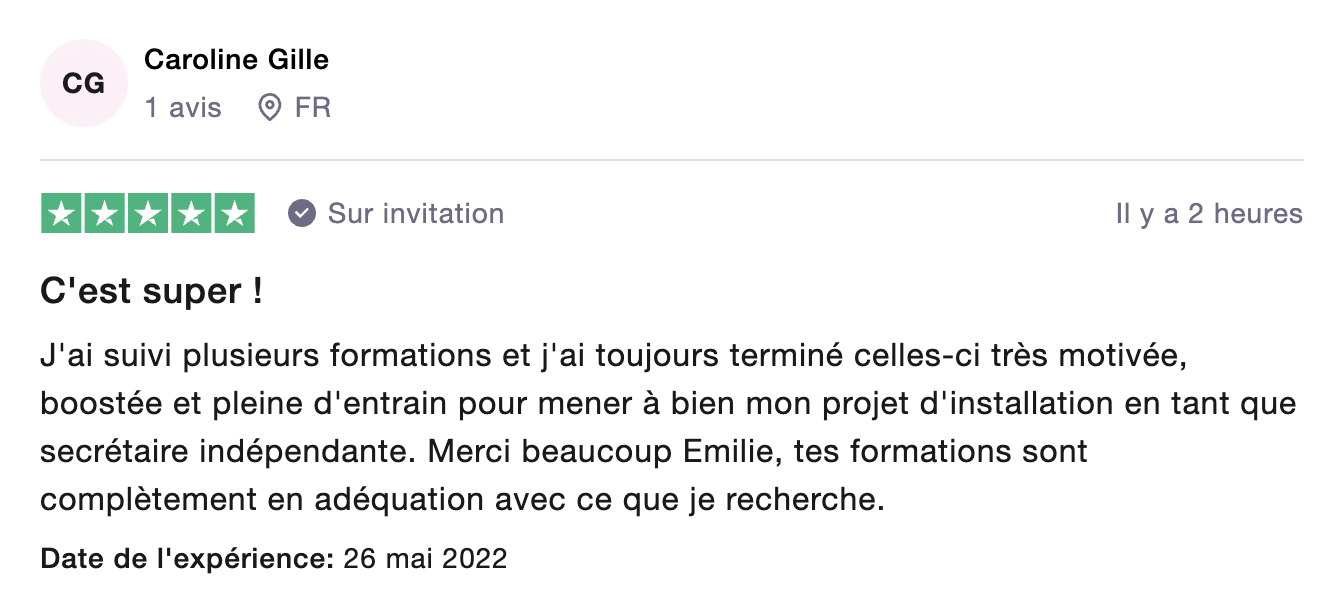Open Caroline Gille's reviewer profile

(236, 60)
